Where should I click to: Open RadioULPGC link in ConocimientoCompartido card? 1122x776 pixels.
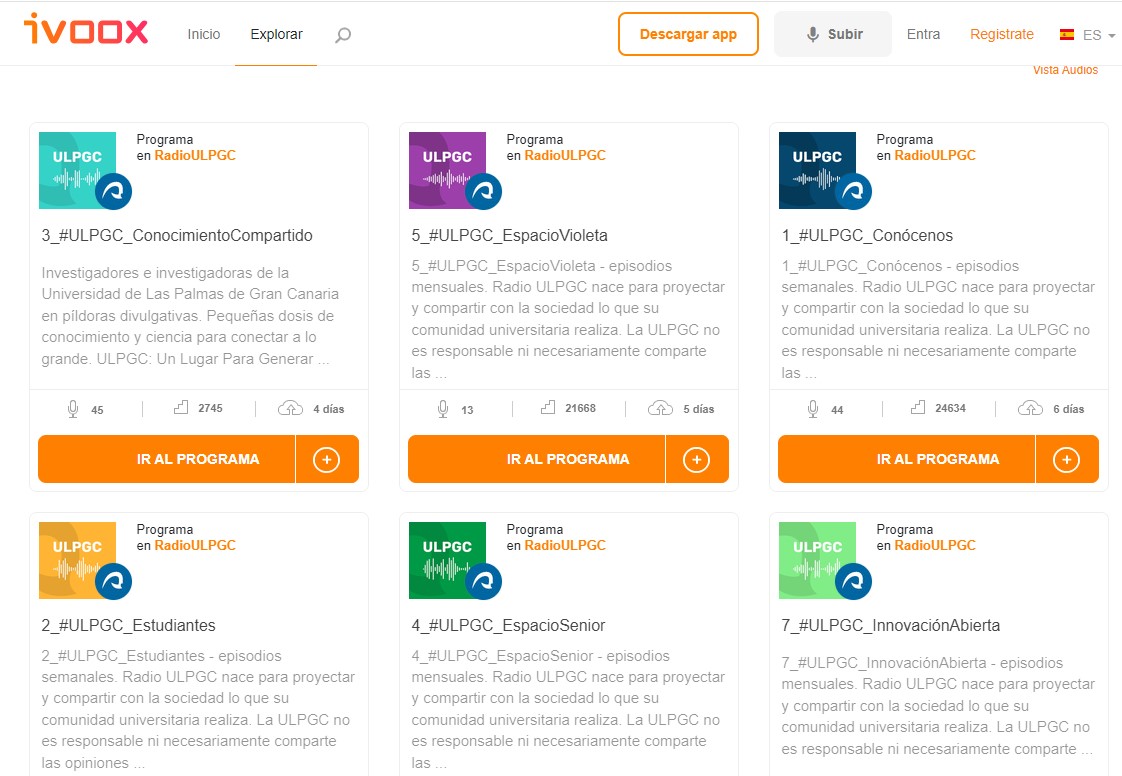pos(195,155)
